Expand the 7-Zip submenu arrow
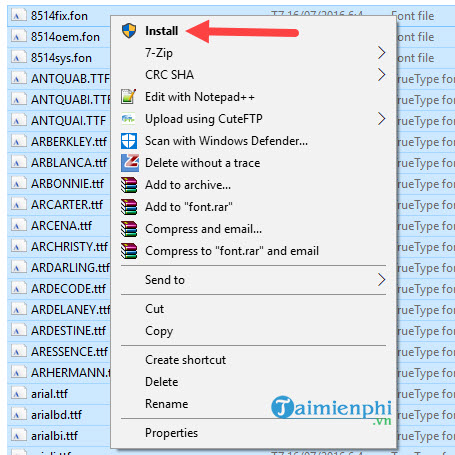 382,53
